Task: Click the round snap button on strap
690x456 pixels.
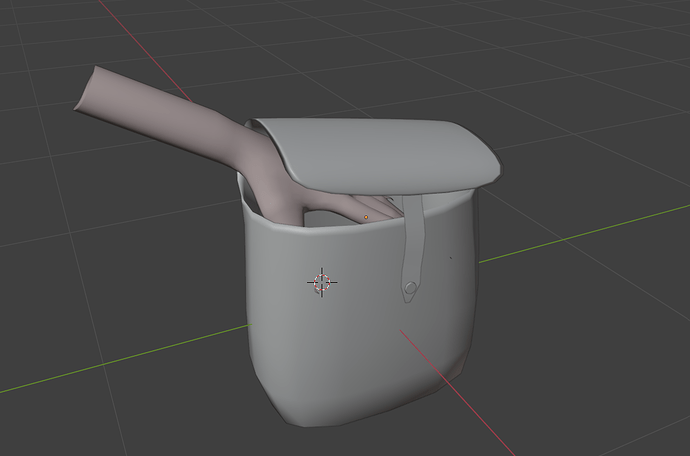Action: (411, 288)
